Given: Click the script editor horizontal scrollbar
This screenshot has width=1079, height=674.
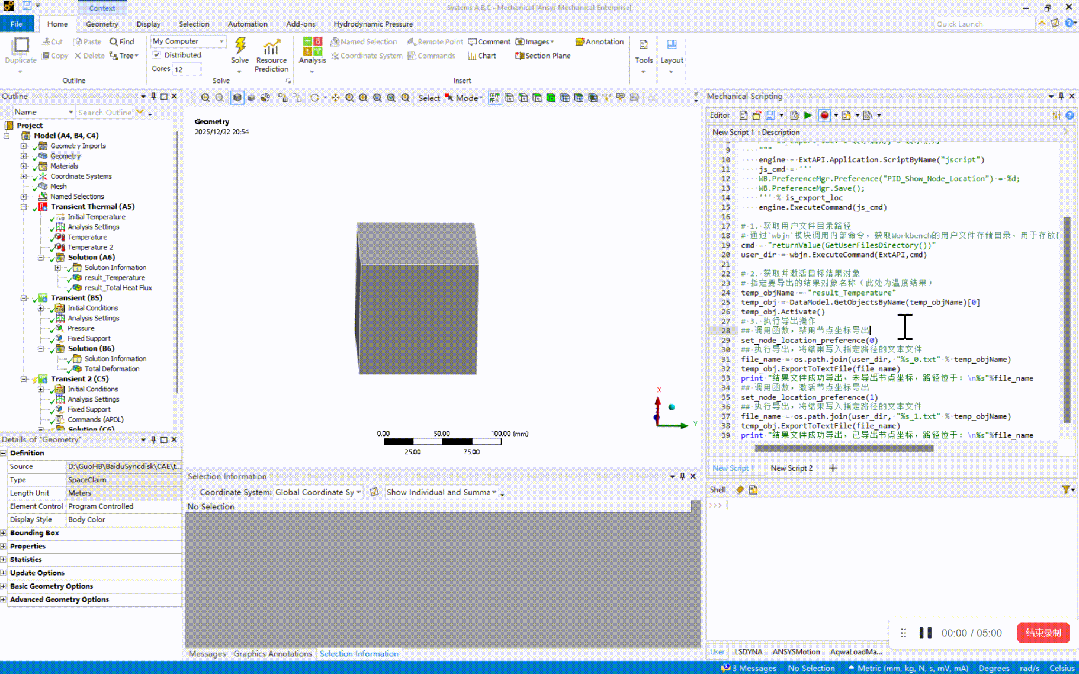Looking at the screenshot, I should coord(843,448).
